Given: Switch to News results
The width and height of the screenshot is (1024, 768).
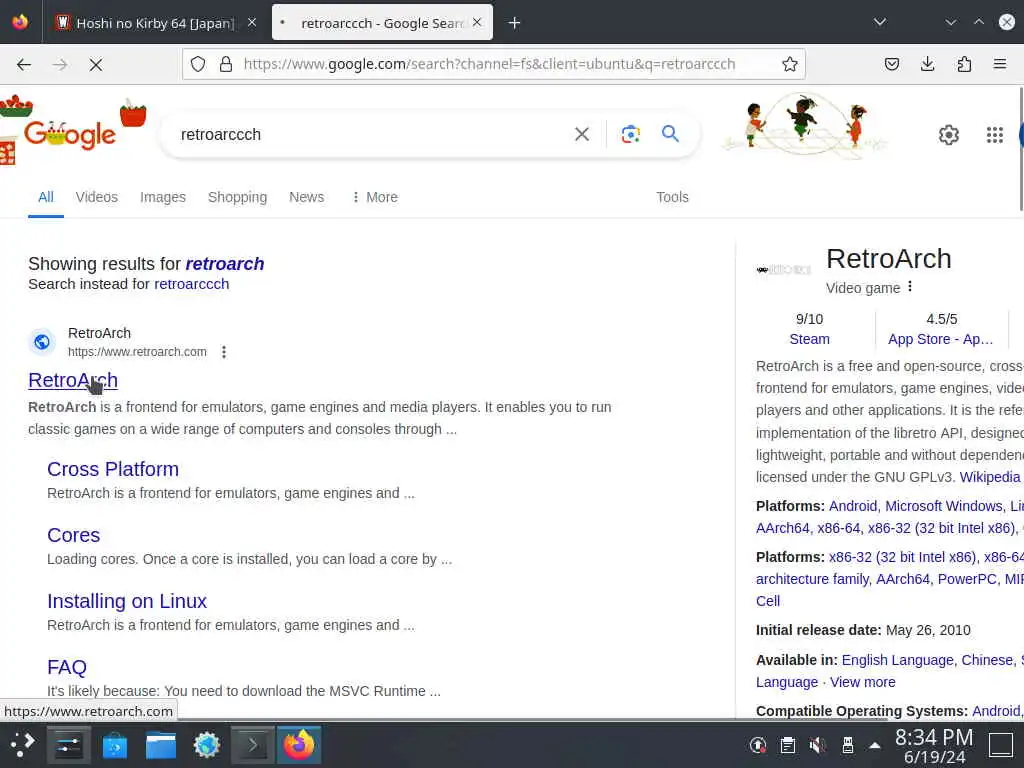Looking at the screenshot, I should pos(306,197).
